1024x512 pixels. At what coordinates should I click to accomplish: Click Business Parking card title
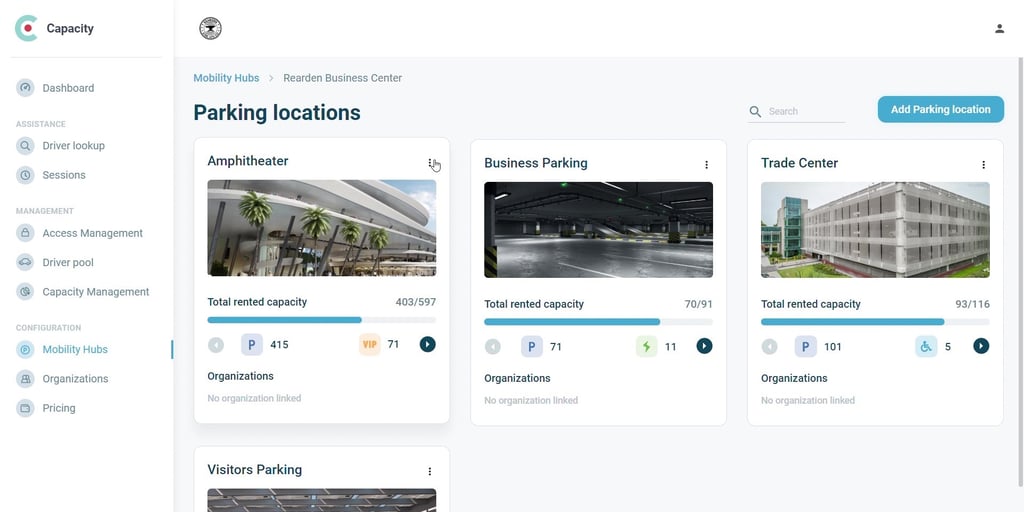click(x=536, y=163)
